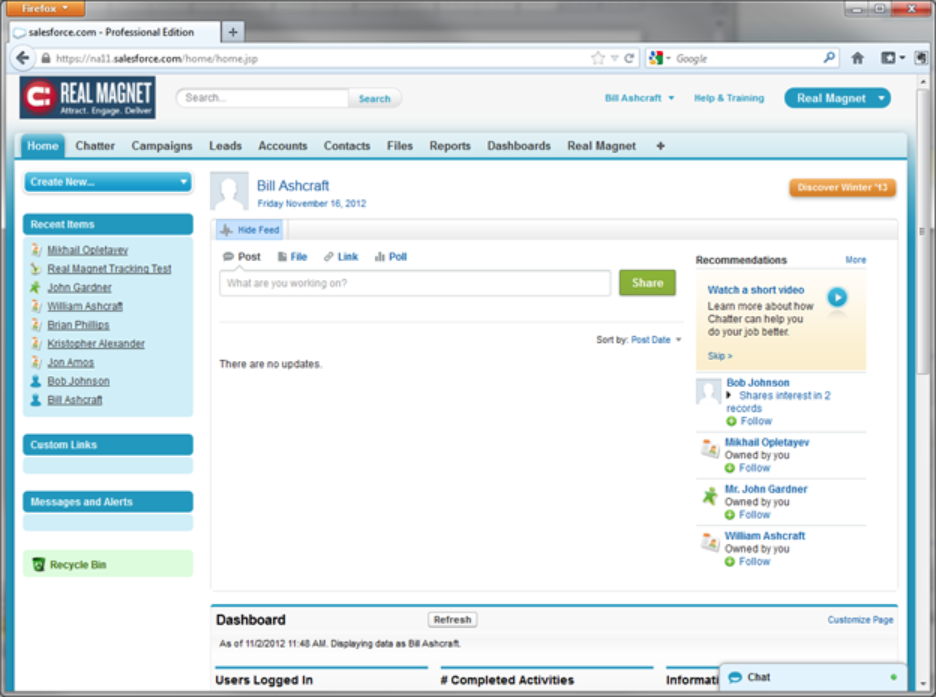This screenshot has height=697, width=936.
Task: Open a new browser tab
Action: 233,32
